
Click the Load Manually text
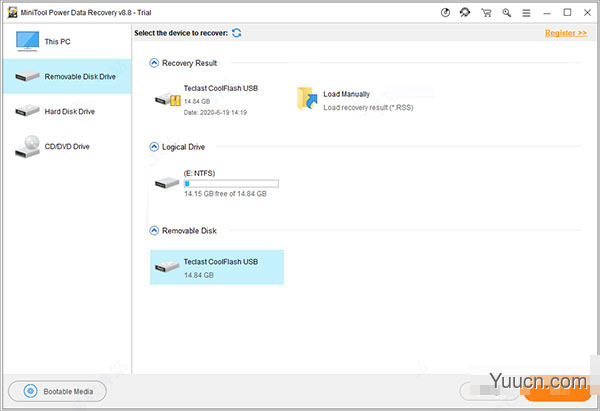[346, 94]
